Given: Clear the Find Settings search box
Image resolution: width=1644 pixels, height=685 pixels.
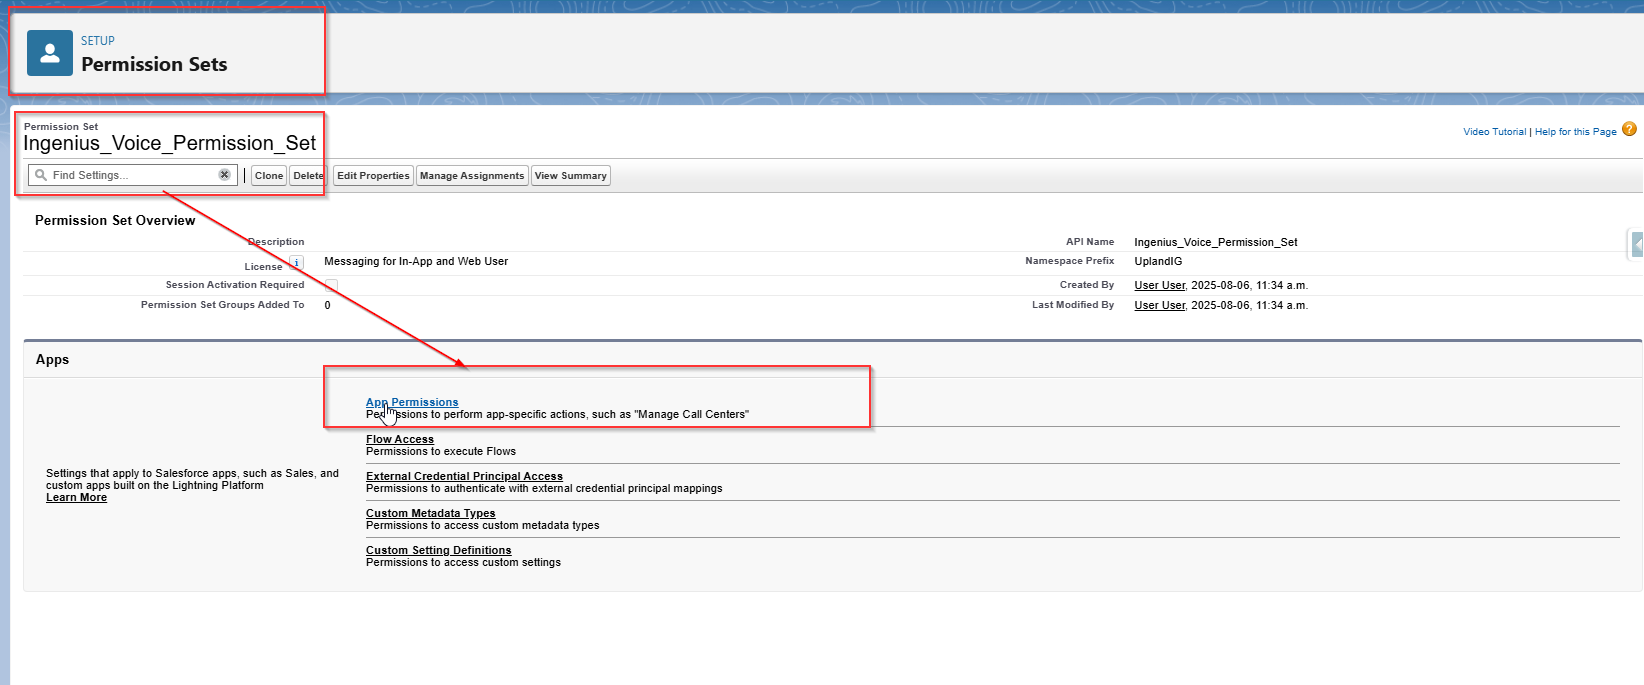Looking at the screenshot, I should coord(224,175).
